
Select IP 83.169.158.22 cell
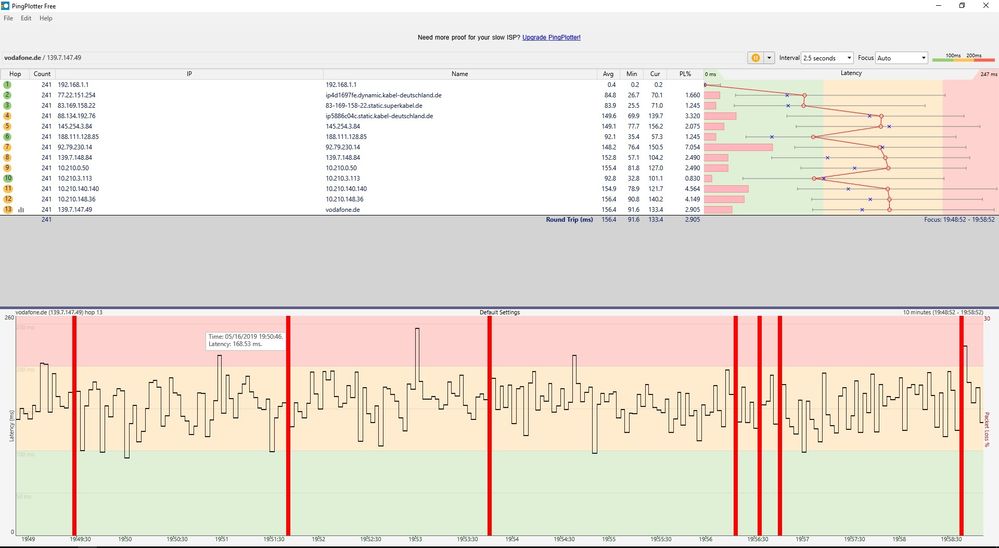click(x=76, y=105)
